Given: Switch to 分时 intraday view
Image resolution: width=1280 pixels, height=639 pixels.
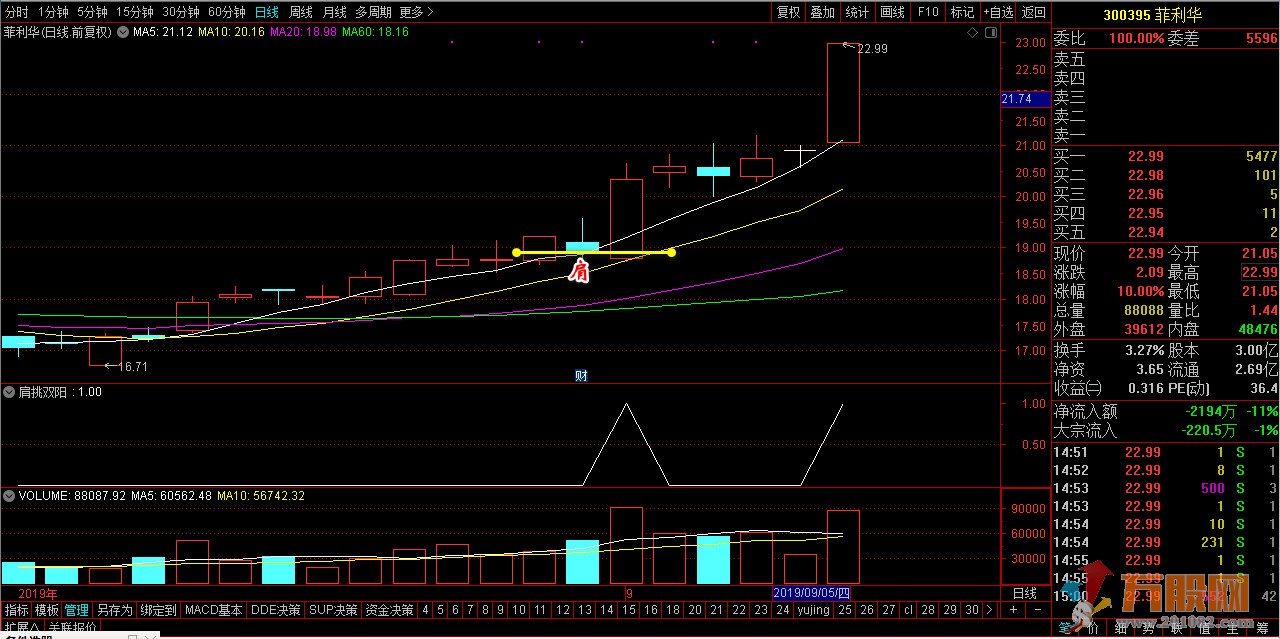Looking at the screenshot, I should tap(17, 12).
